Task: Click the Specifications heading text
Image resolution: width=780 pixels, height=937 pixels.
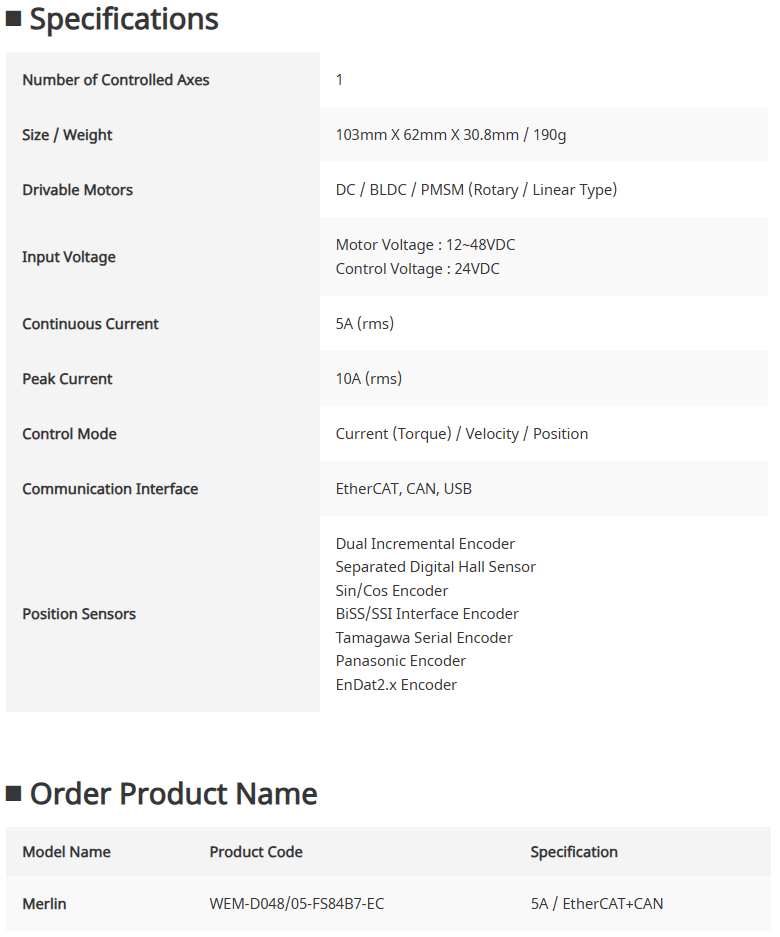Action: coord(124,19)
